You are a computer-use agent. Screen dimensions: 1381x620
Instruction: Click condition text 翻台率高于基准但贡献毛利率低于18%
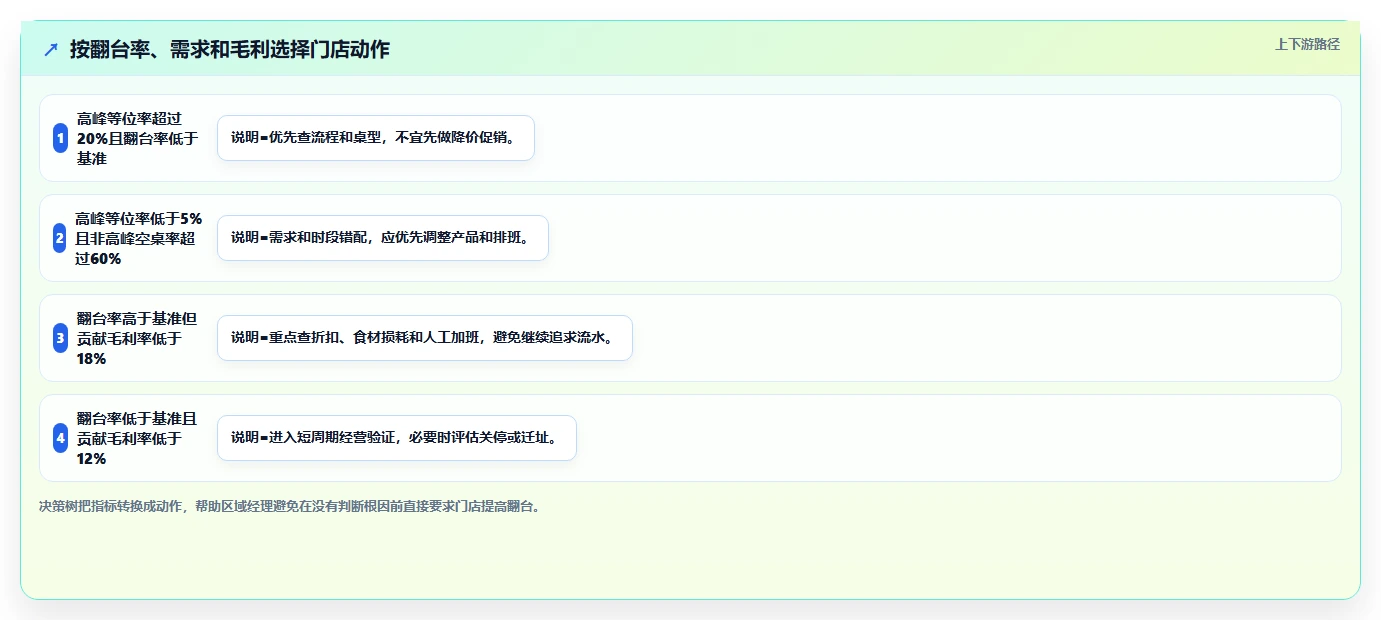(138, 338)
